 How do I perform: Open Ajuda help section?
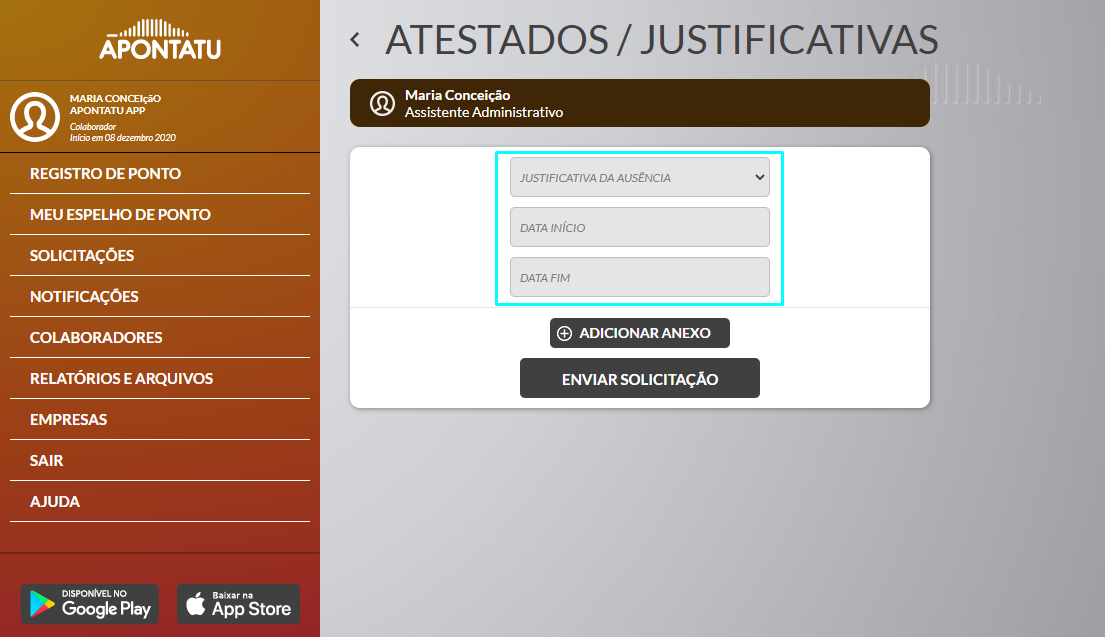[160, 501]
